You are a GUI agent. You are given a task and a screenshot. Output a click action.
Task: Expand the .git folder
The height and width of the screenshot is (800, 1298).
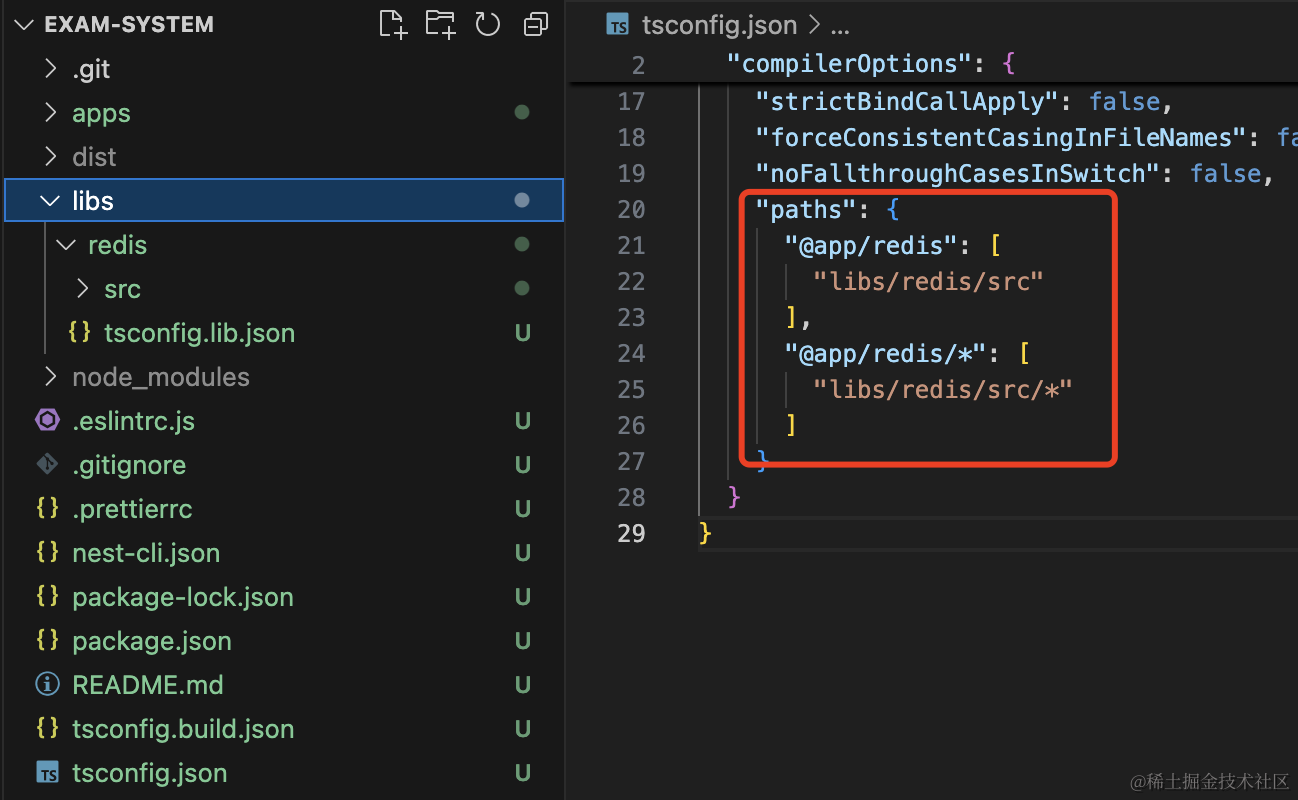pos(91,69)
